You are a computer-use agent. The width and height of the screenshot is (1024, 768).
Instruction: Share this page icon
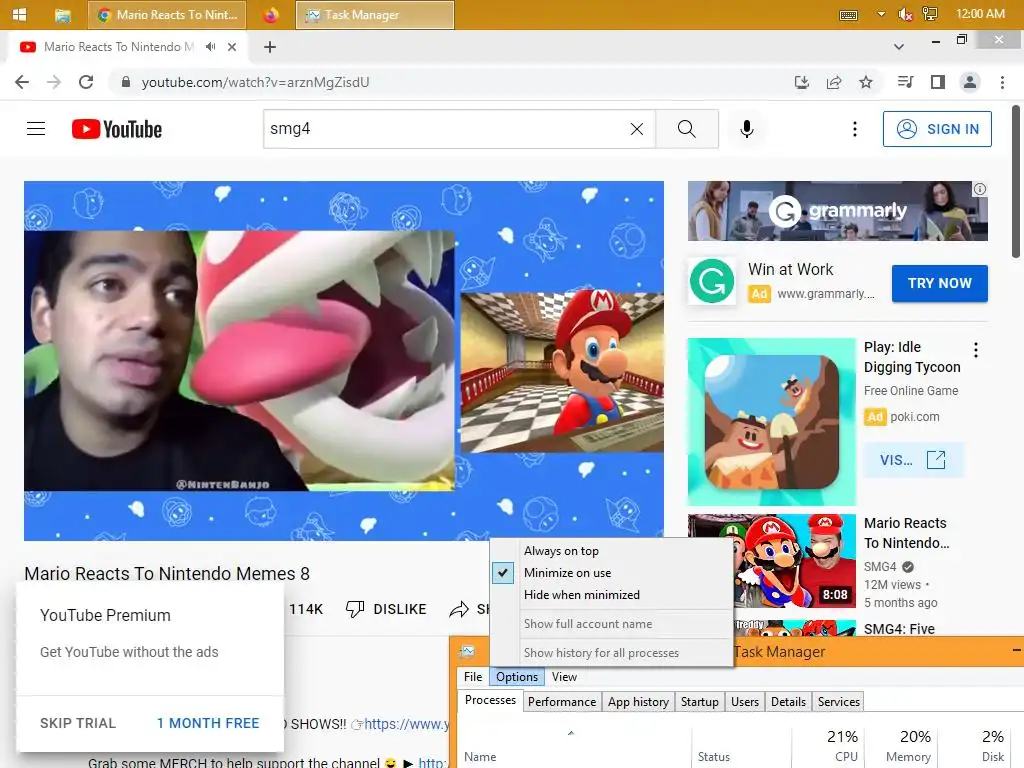834,82
